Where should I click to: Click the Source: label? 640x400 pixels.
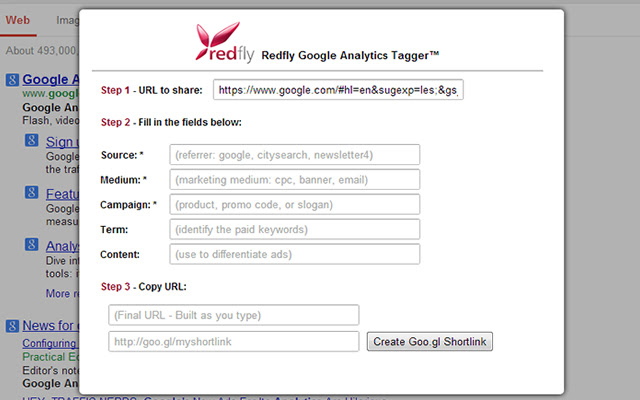click(x=122, y=155)
